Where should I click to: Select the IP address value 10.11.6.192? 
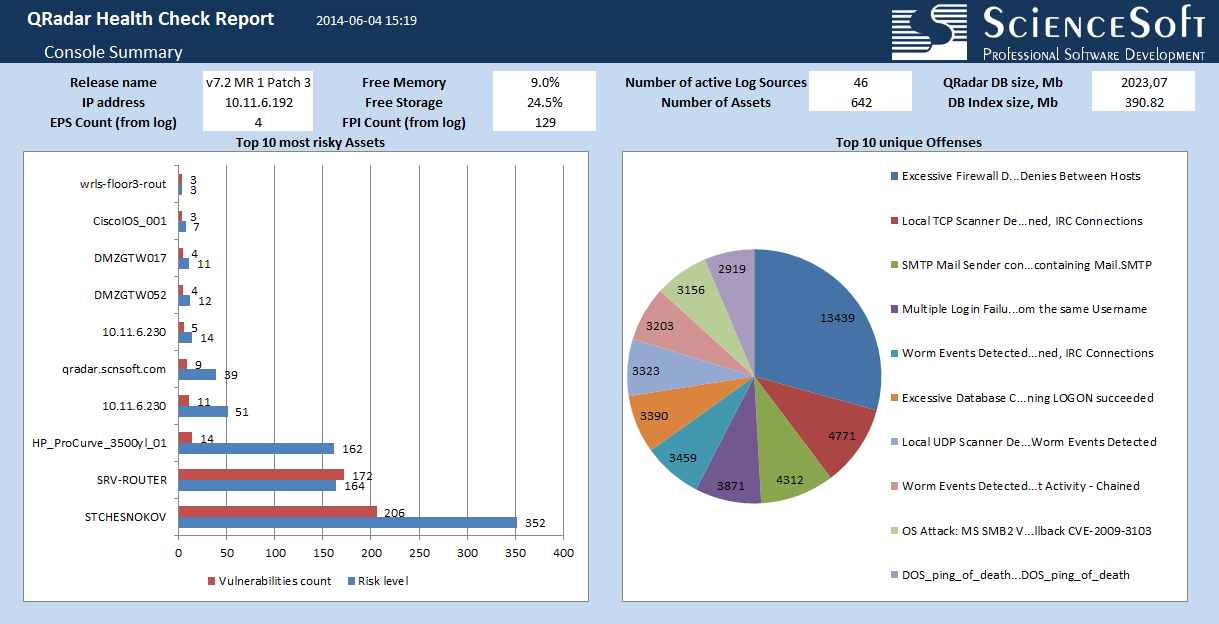point(258,102)
